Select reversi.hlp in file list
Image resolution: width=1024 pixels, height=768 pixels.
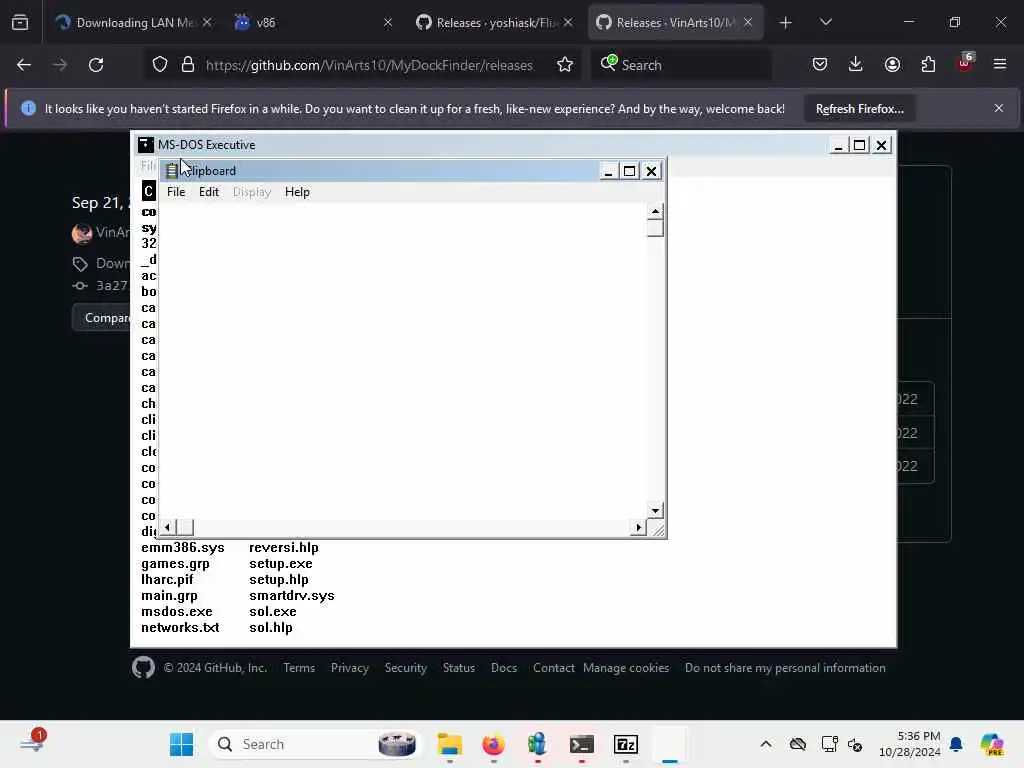click(x=283, y=548)
